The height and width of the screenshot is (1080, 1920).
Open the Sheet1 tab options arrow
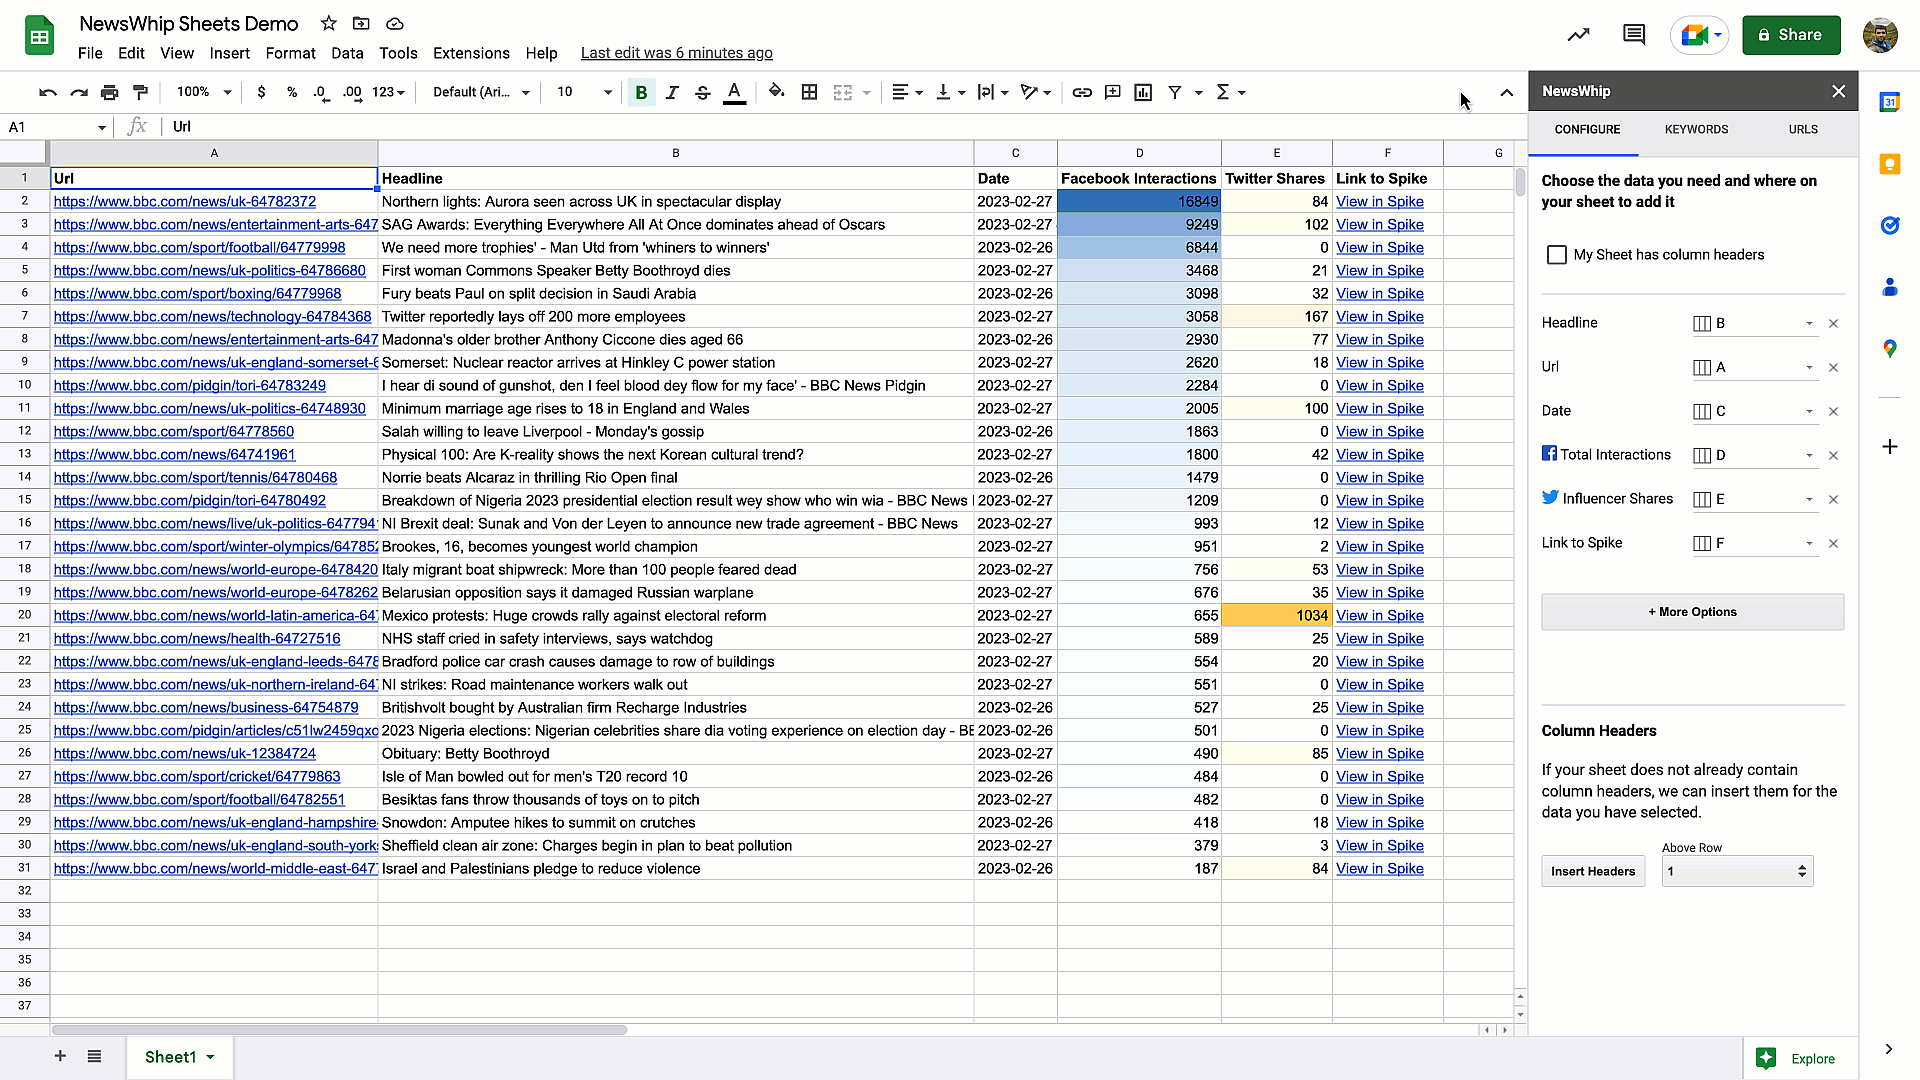click(210, 1057)
